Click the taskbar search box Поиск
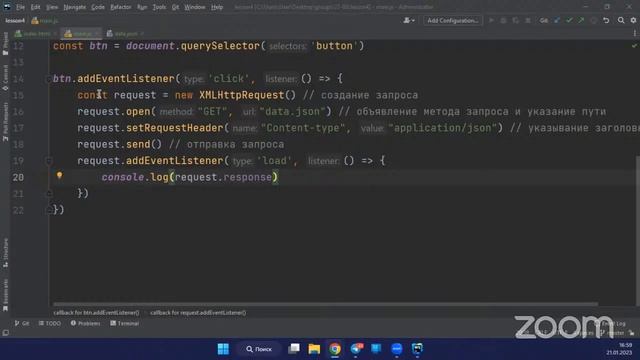640x360 pixels. (x=259, y=349)
